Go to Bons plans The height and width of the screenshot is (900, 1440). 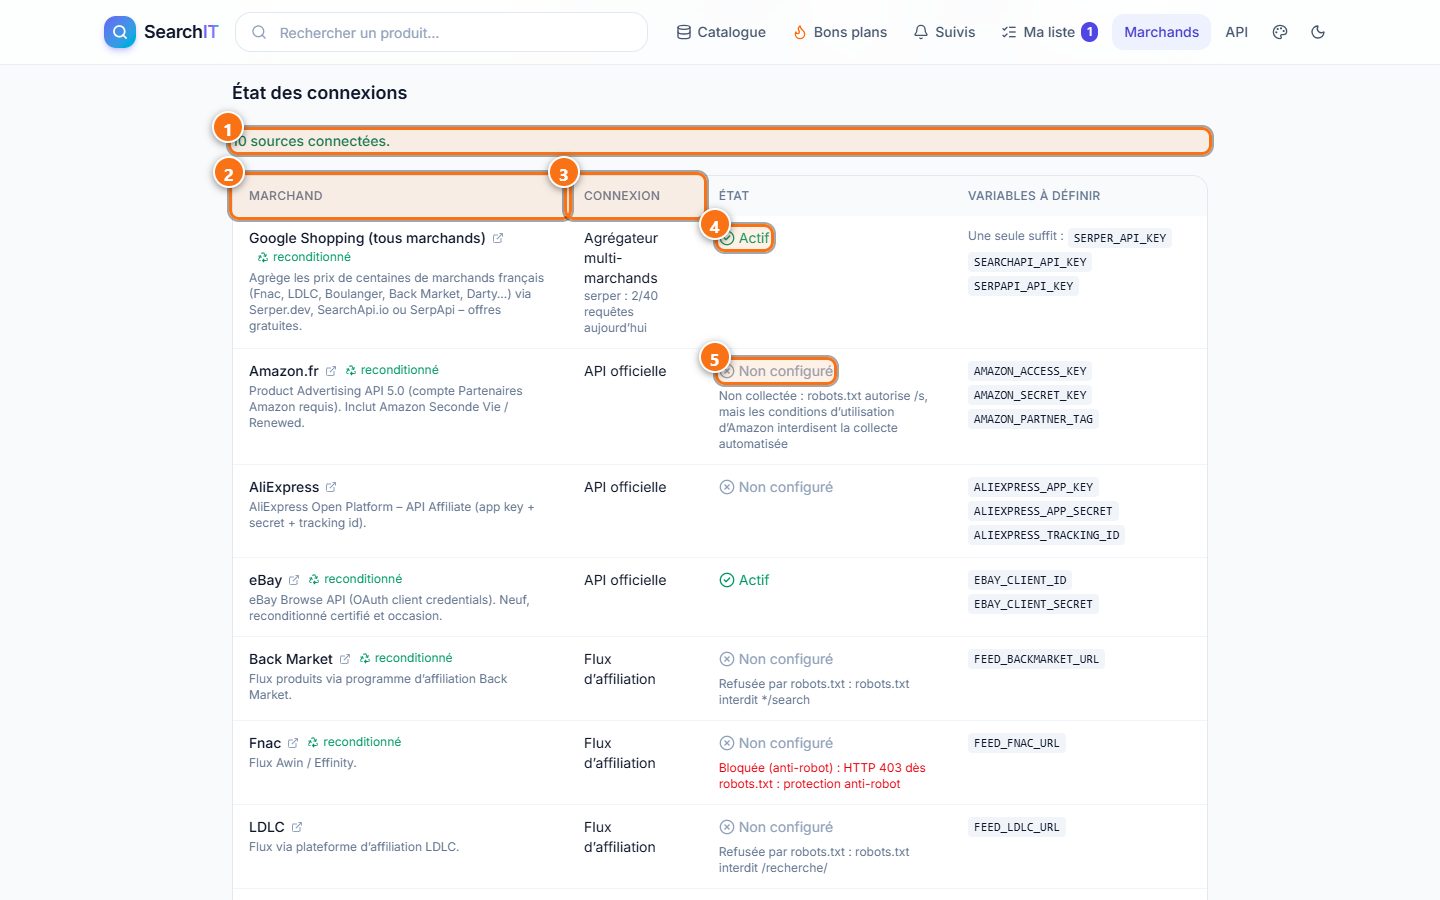coord(840,32)
